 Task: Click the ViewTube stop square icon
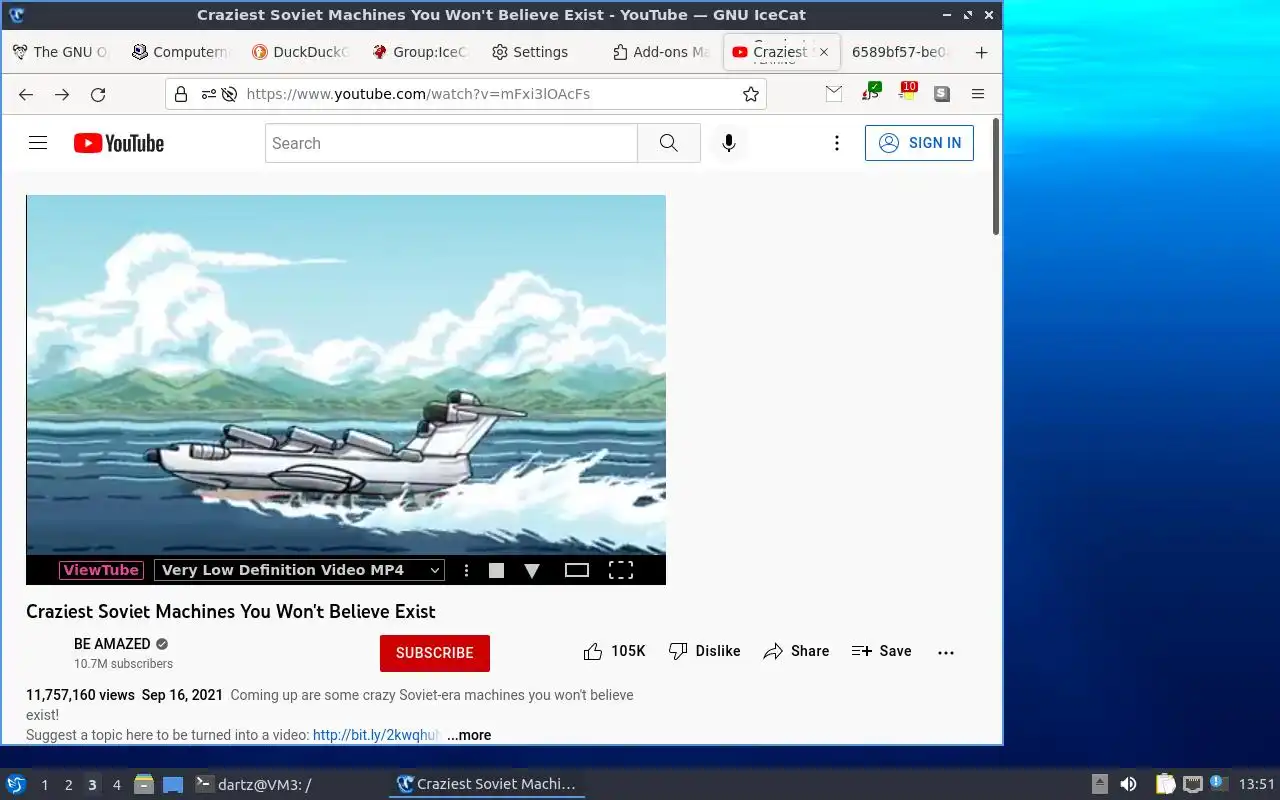tap(496, 570)
